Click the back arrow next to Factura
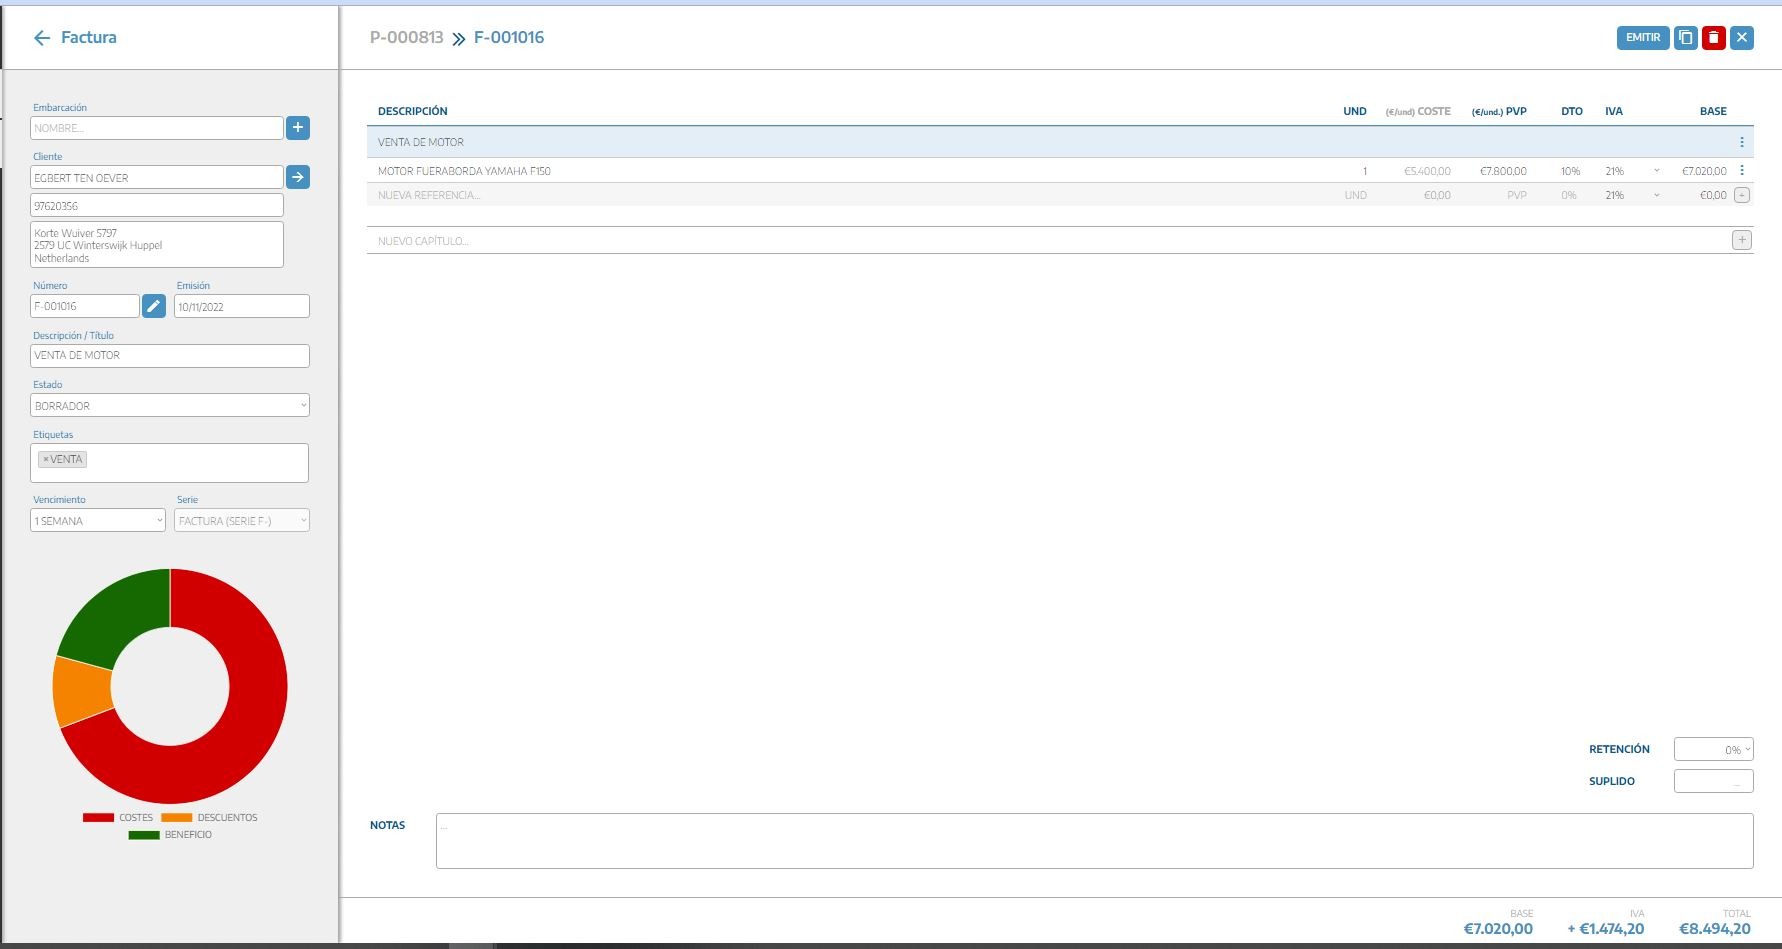This screenshot has width=1782, height=949. coord(41,38)
